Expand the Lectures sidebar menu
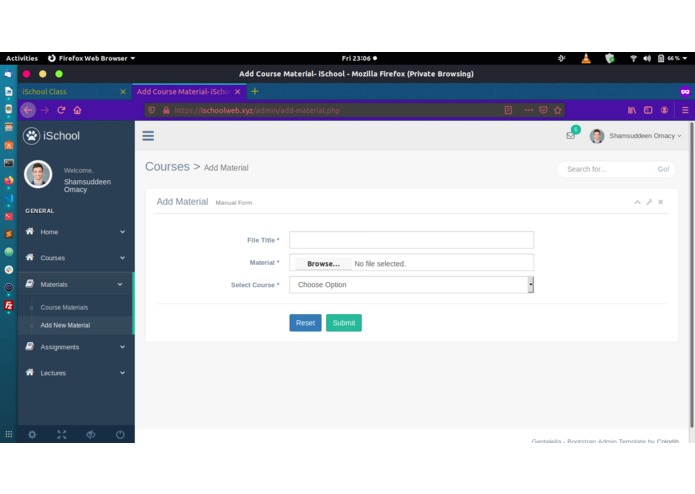This screenshot has width=695, height=494. click(x=76, y=373)
